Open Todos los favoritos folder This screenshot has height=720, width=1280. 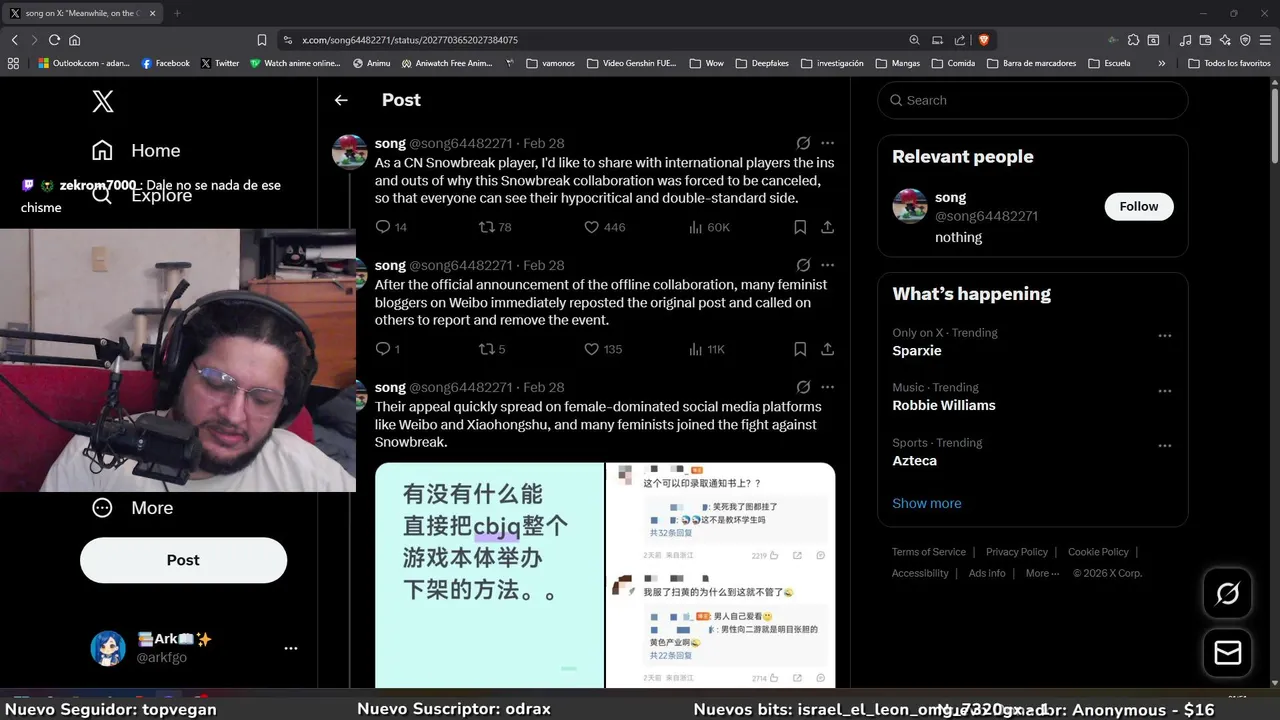click(1229, 63)
